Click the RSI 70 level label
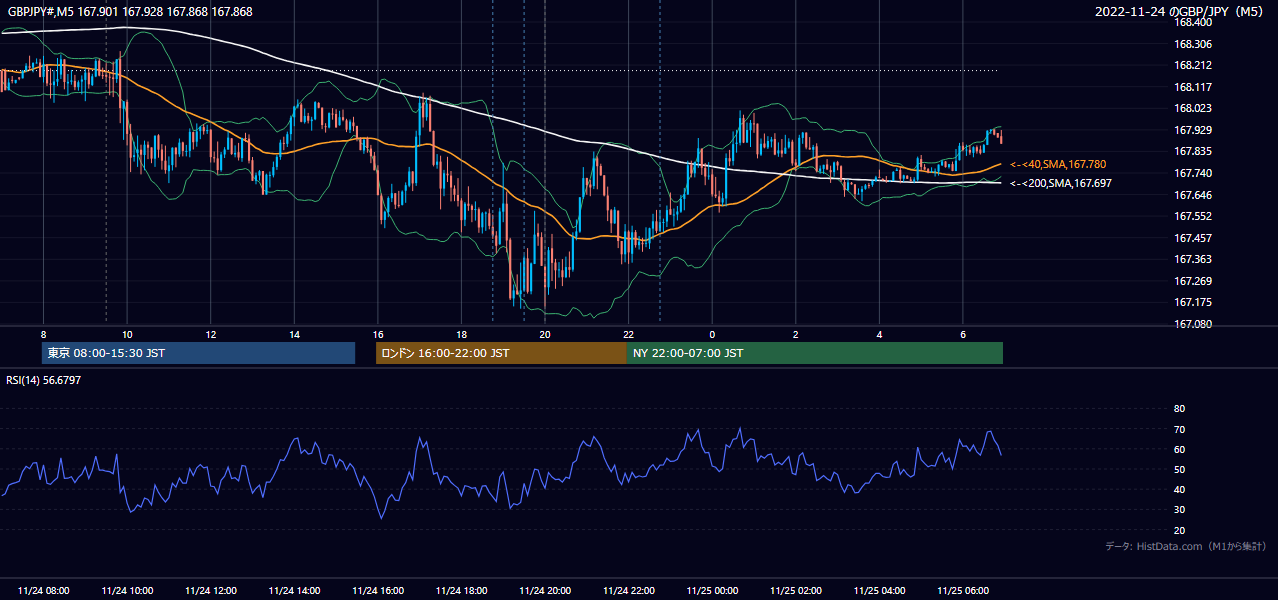1278x600 pixels. (x=1179, y=429)
